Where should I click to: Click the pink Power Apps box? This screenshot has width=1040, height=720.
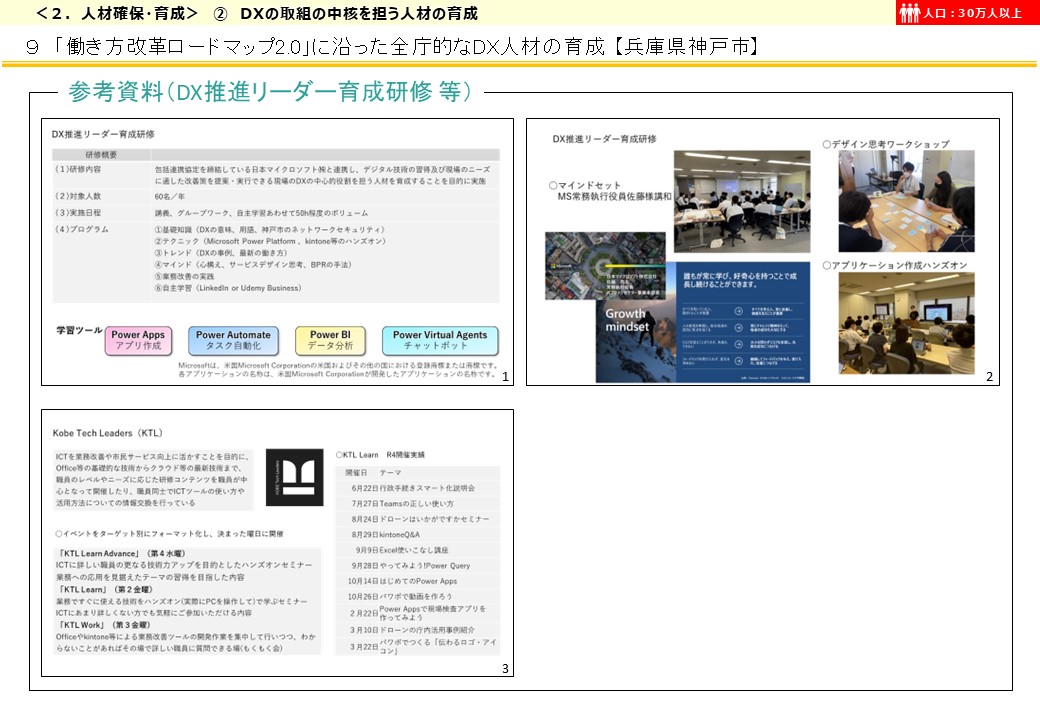(x=138, y=340)
